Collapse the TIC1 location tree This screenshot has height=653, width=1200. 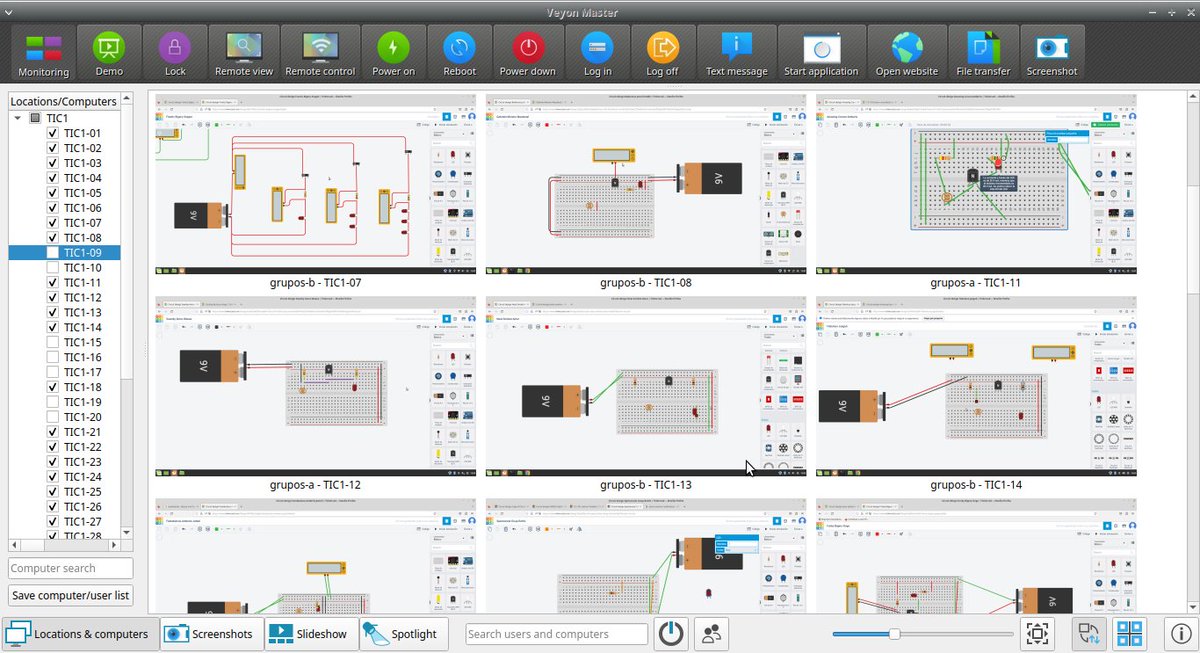point(18,117)
